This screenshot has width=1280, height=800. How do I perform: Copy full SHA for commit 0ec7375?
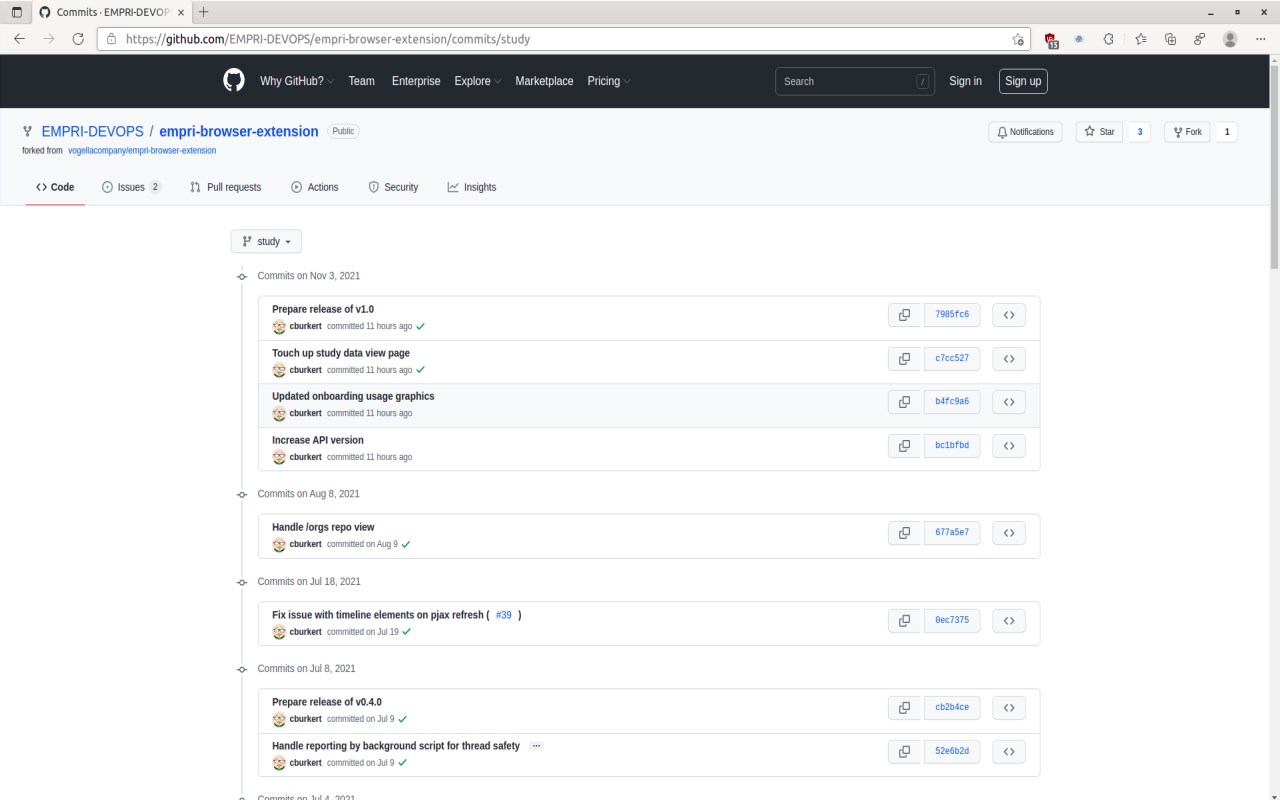[904, 620]
